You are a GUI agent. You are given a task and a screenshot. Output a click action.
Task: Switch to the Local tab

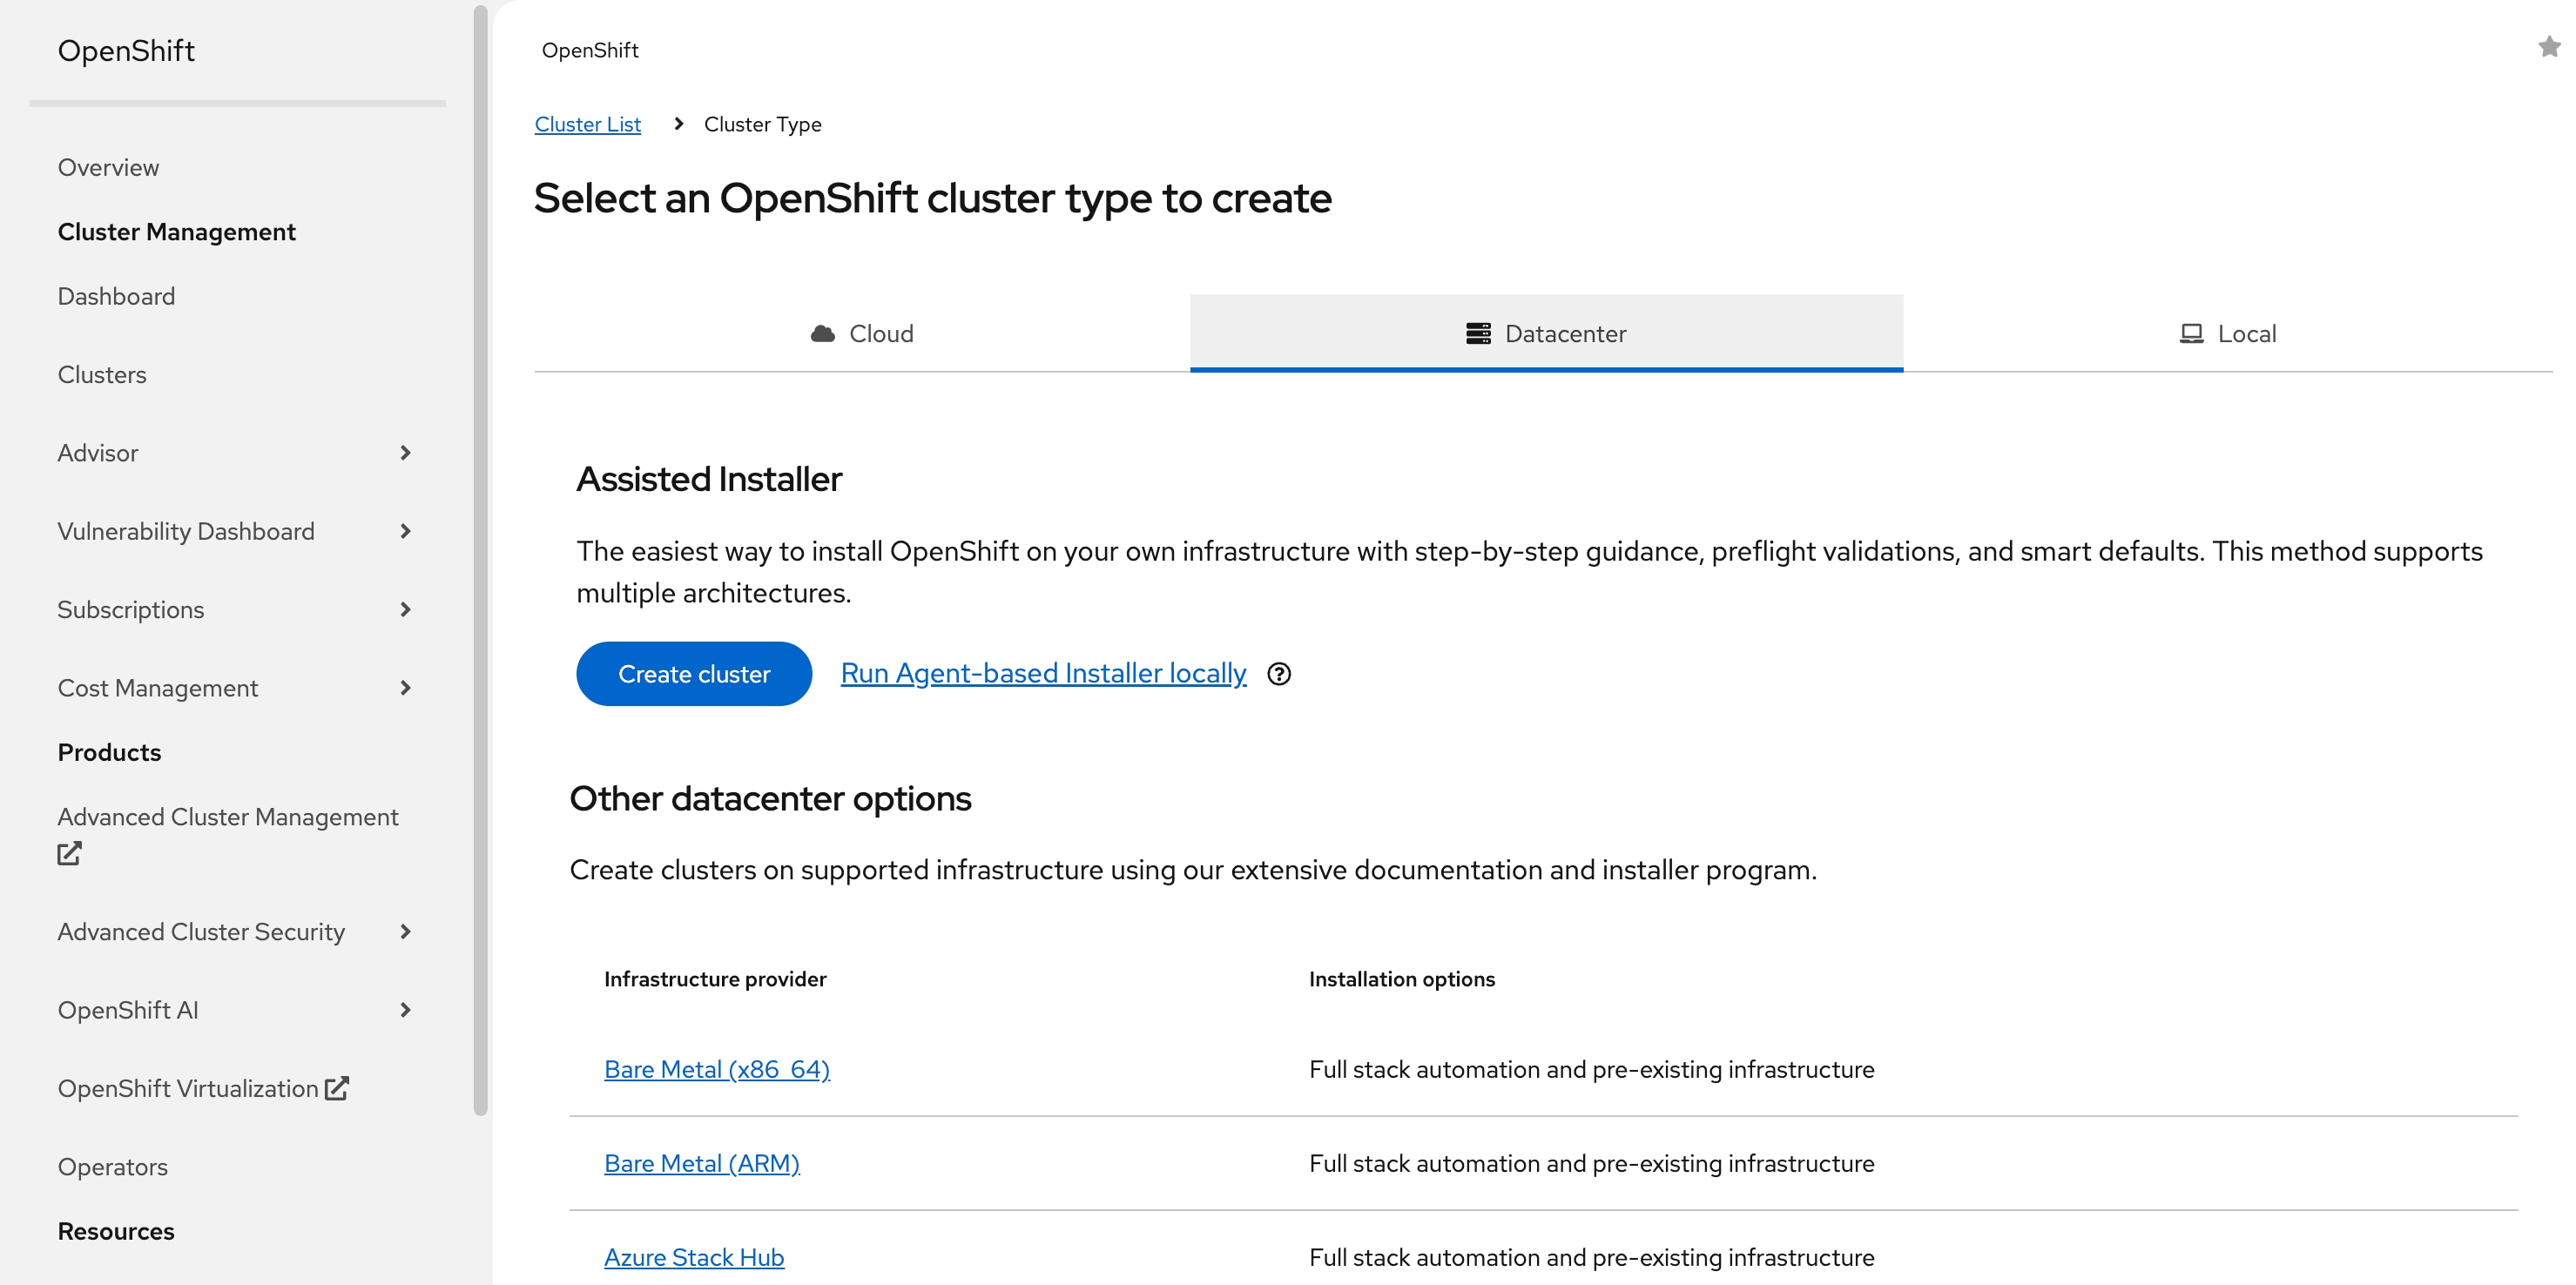pyautogui.click(x=2228, y=333)
